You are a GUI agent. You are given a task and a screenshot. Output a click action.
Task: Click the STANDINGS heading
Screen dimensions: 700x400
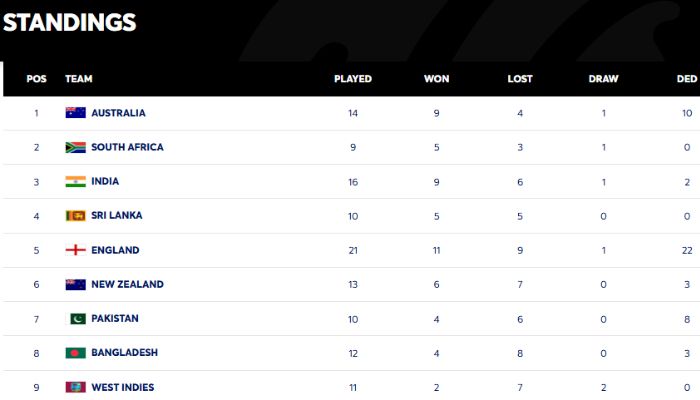point(69,22)
